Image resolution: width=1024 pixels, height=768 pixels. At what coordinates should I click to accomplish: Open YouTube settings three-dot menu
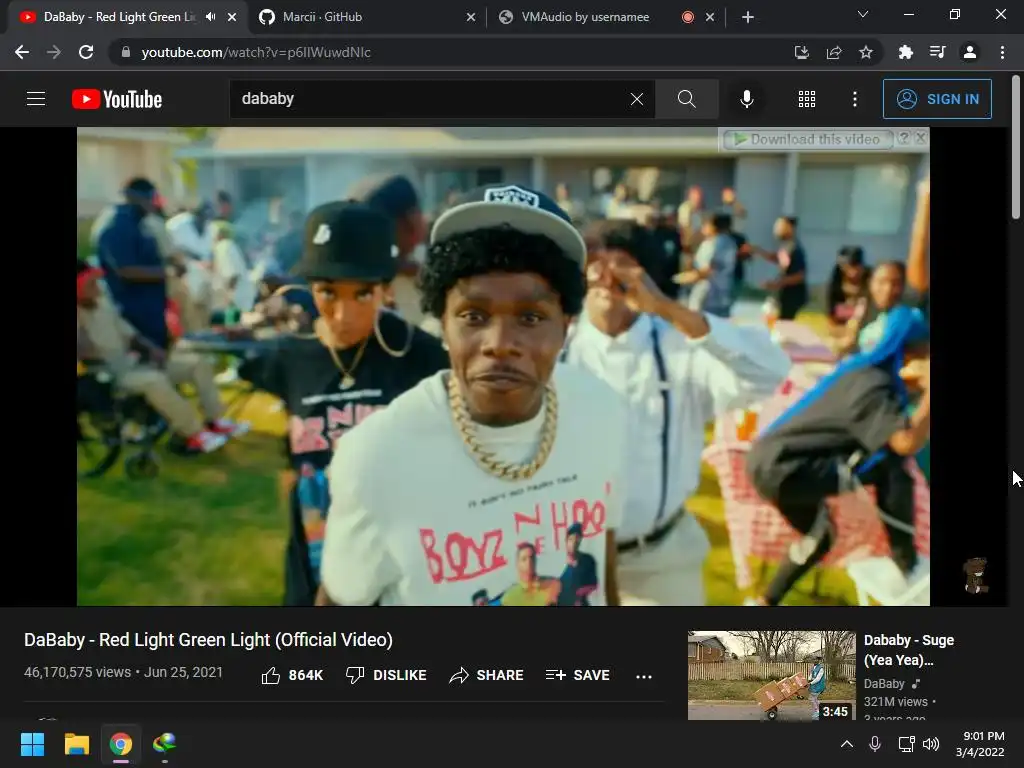(x=855, y=99)
